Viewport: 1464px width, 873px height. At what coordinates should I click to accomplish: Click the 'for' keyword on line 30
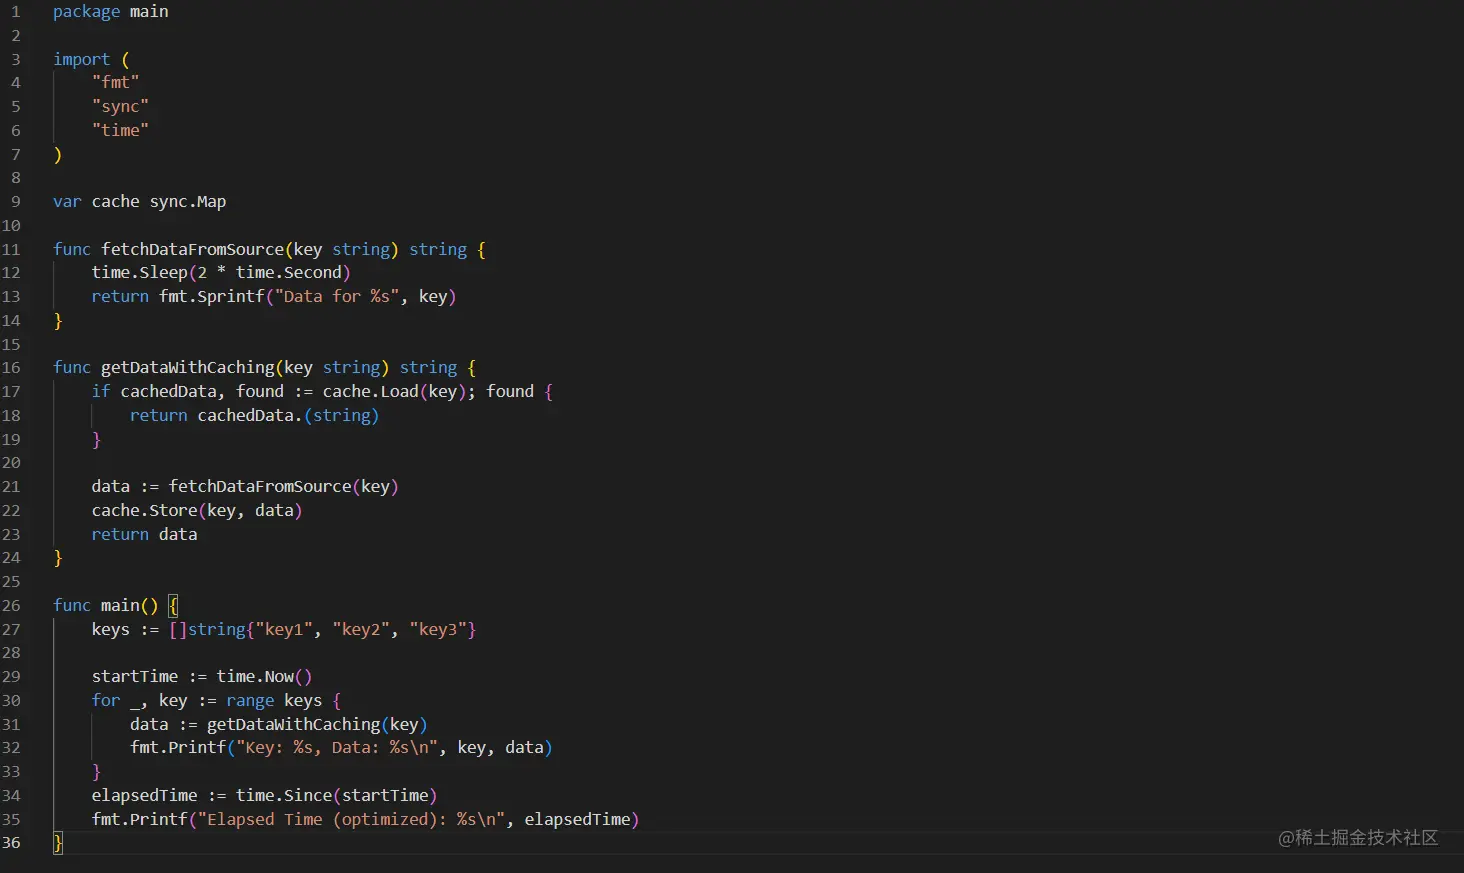click(x=106, y=701)
